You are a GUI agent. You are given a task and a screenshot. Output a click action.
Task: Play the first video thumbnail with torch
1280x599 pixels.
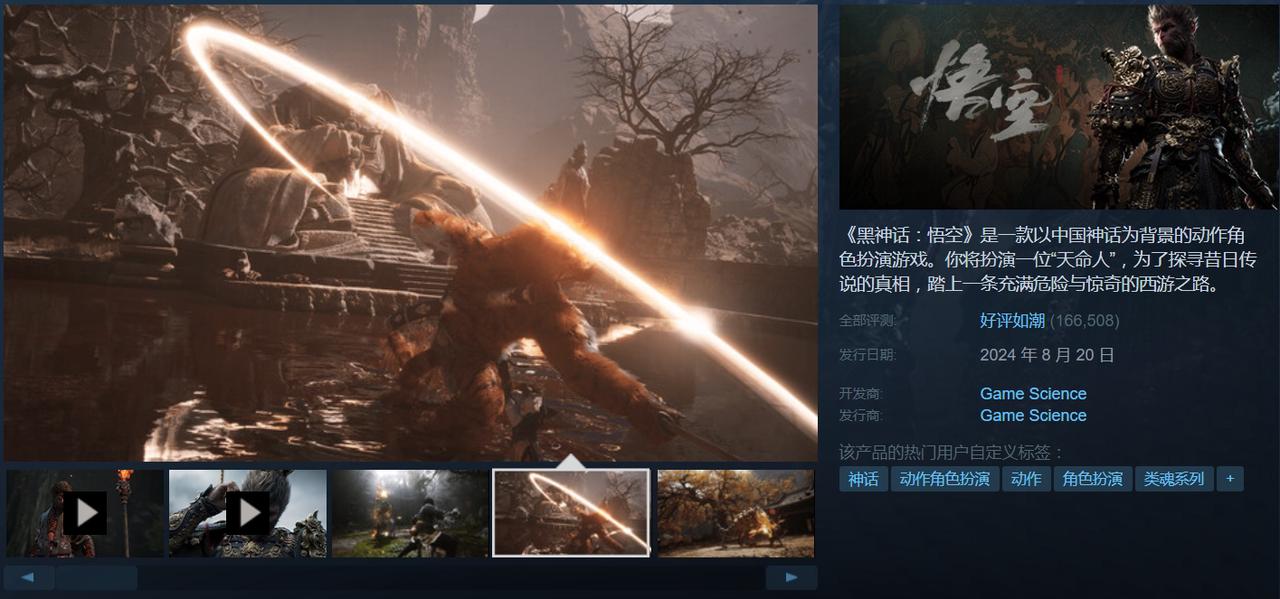[x=85, y=513]
